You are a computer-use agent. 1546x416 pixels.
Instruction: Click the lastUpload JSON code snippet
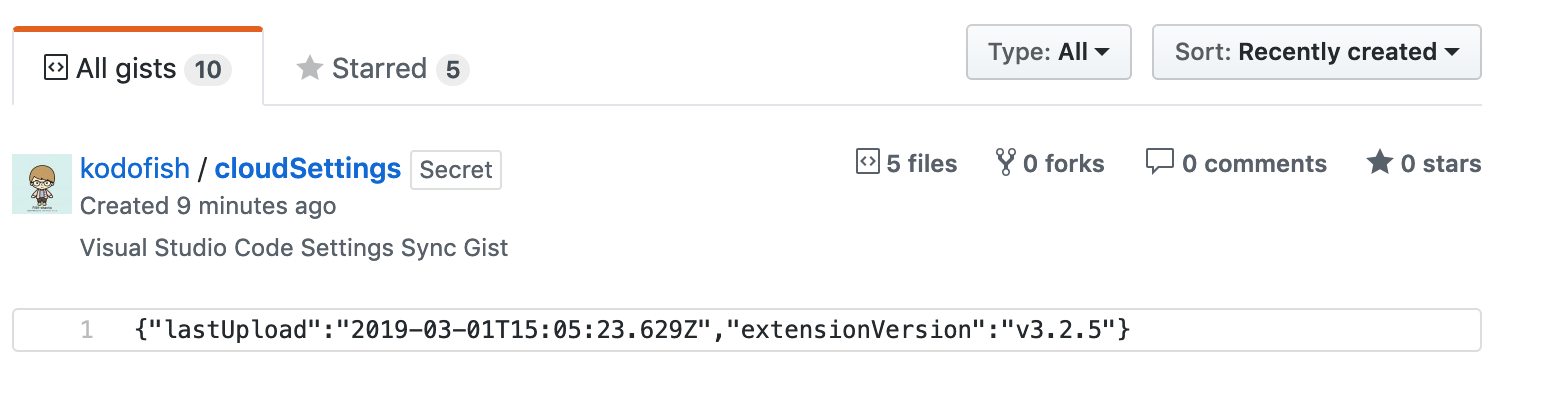[632, 330]
